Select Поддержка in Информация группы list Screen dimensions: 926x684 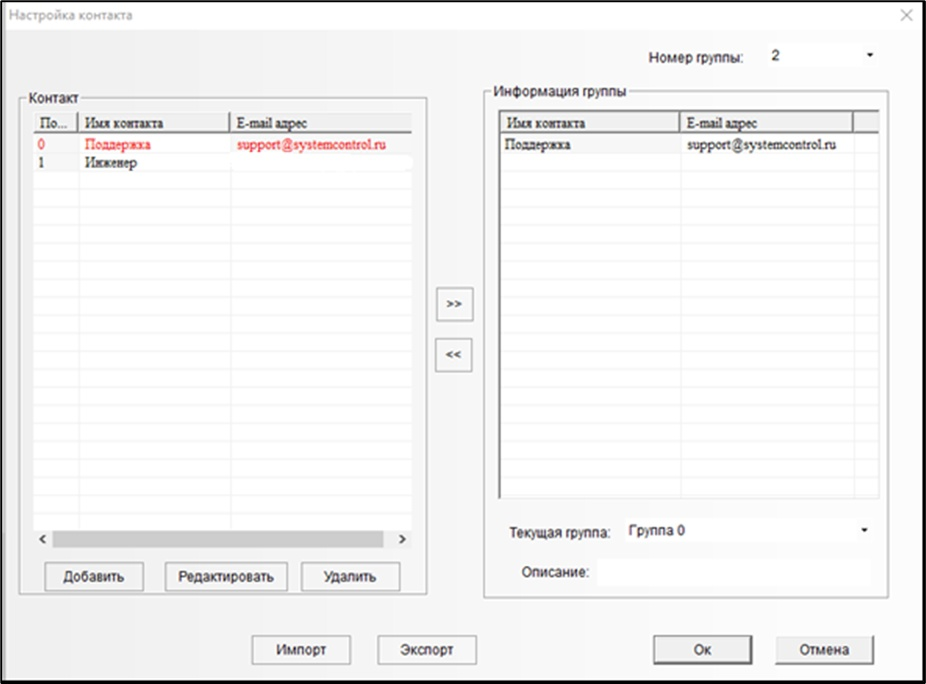(537, 145)
